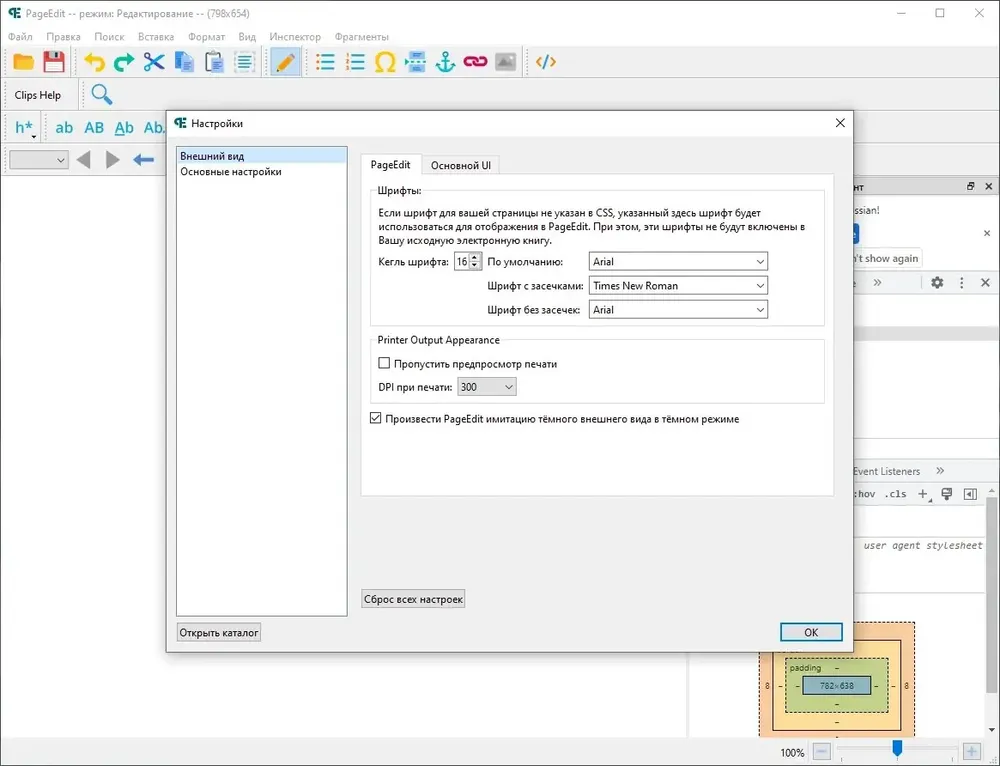Open the Вставка menu
Viewport: 1000px width, 766px height.
tap(156, 36)
